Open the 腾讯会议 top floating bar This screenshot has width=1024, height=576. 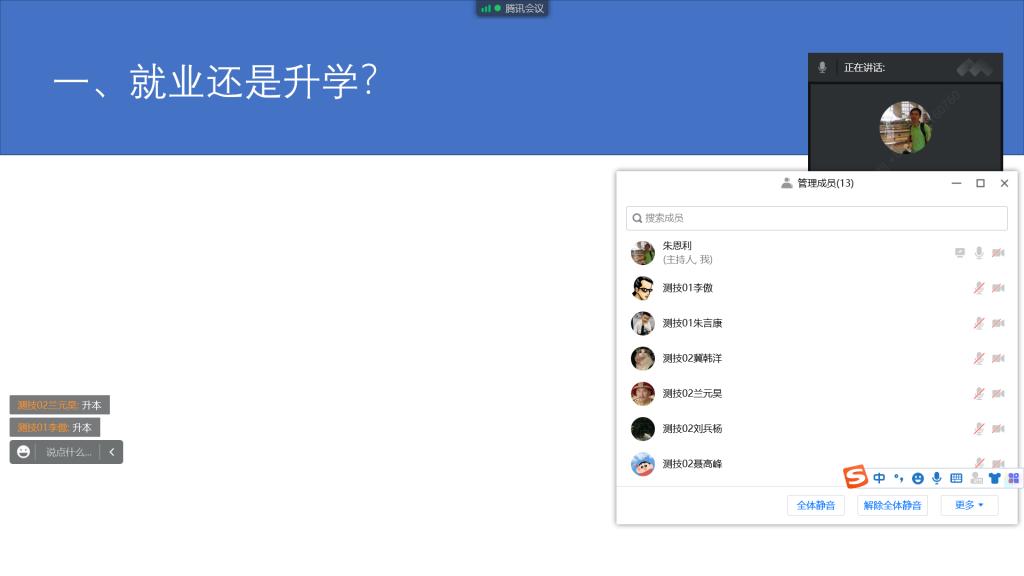(512, 8)
